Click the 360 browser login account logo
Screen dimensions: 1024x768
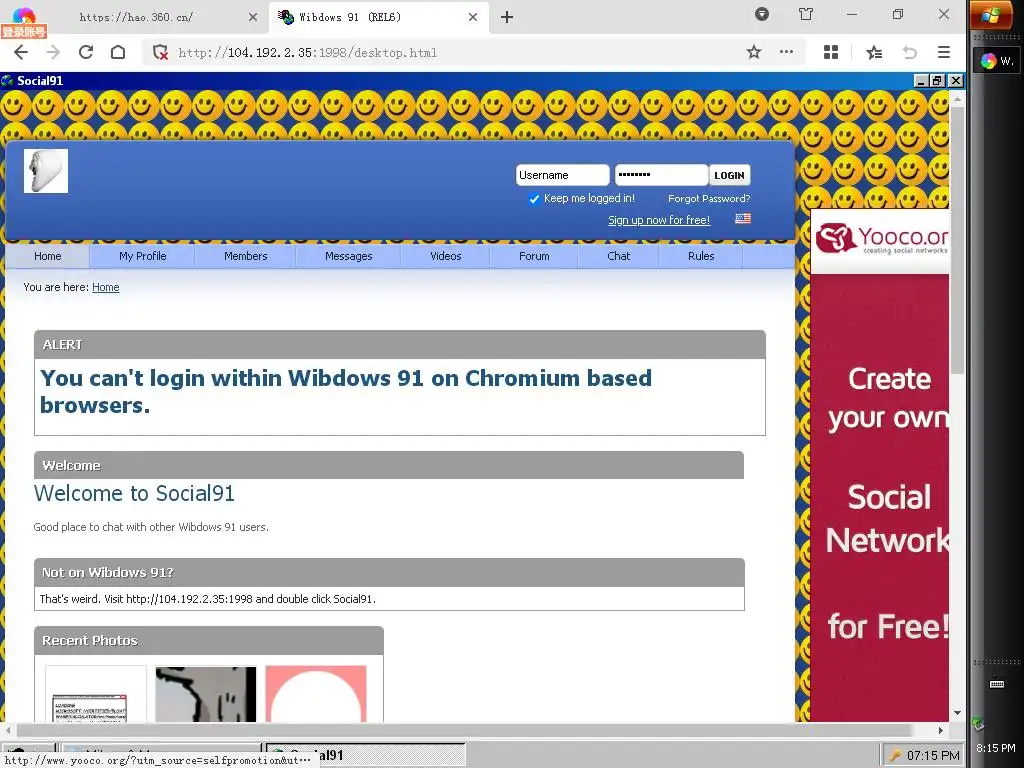click(24, 22)
